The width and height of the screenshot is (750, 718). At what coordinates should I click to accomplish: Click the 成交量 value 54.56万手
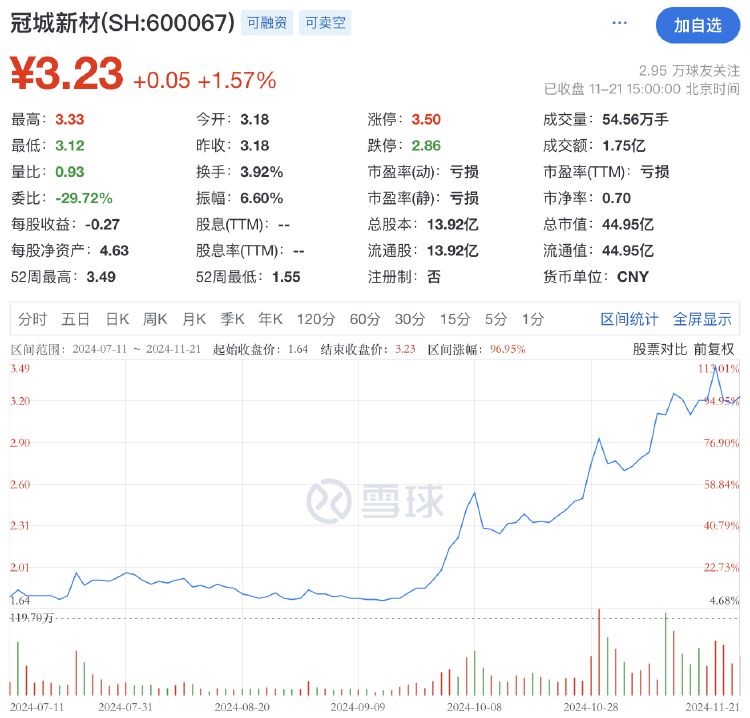coord(635,119)
